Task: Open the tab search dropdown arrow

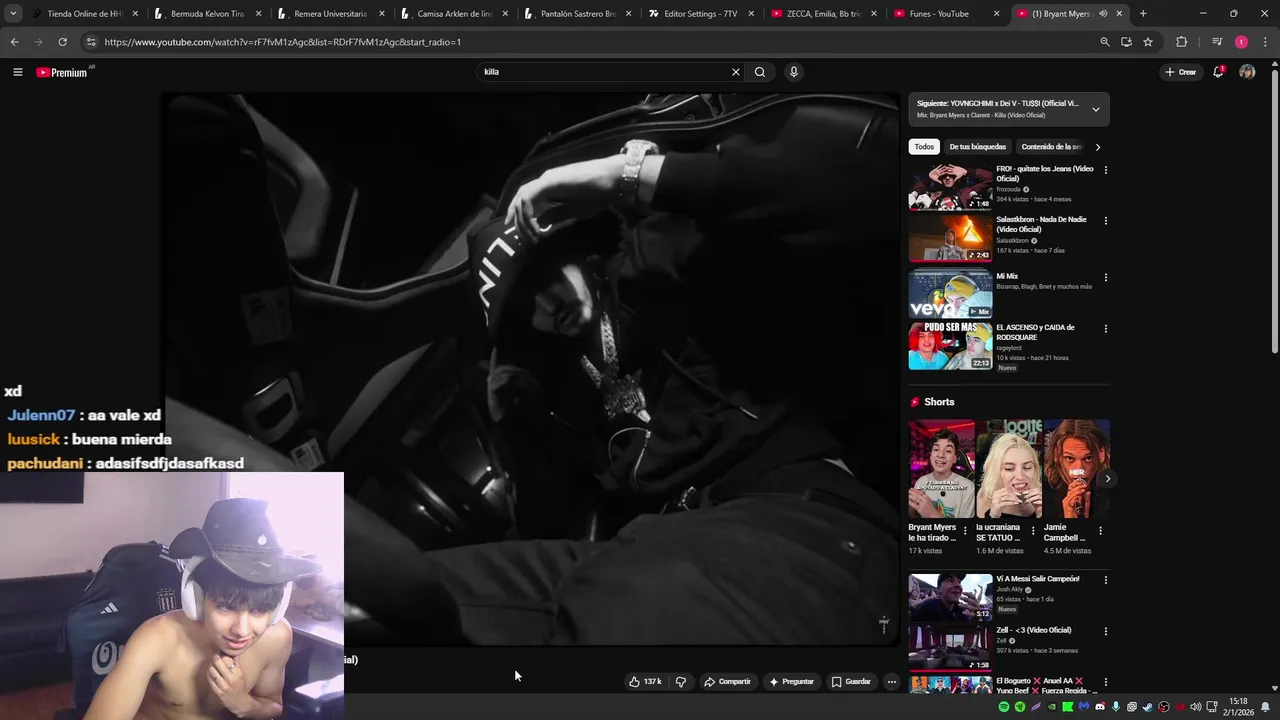Action: [x=13, y=14]
